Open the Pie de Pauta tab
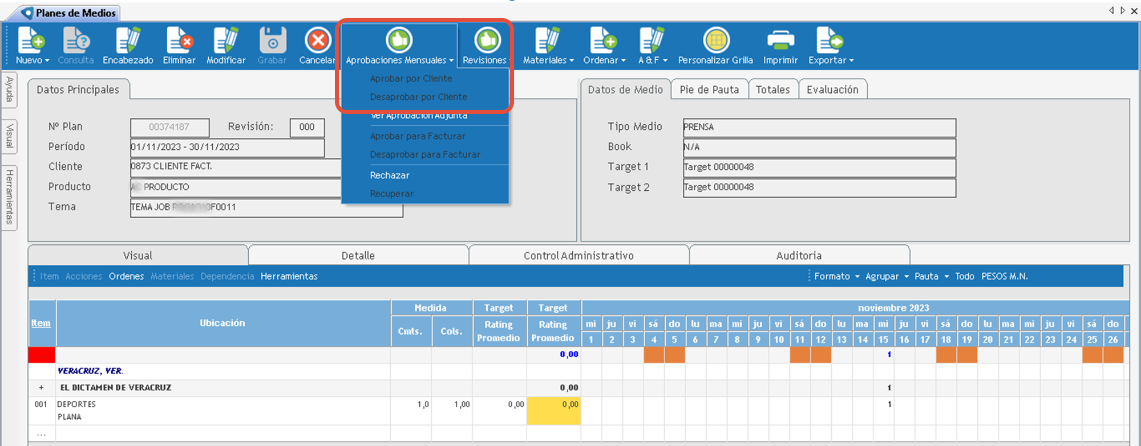This screenshot has width=1141, height=446. 709,89
